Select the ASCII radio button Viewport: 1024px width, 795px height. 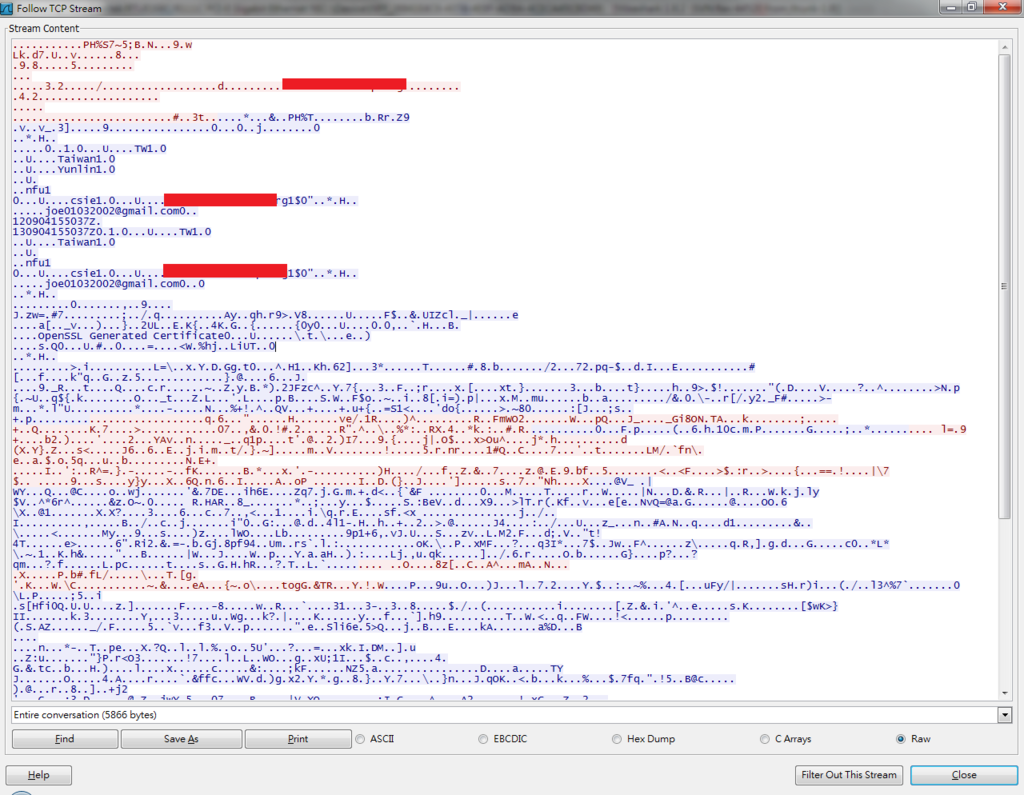pos(360,739)
